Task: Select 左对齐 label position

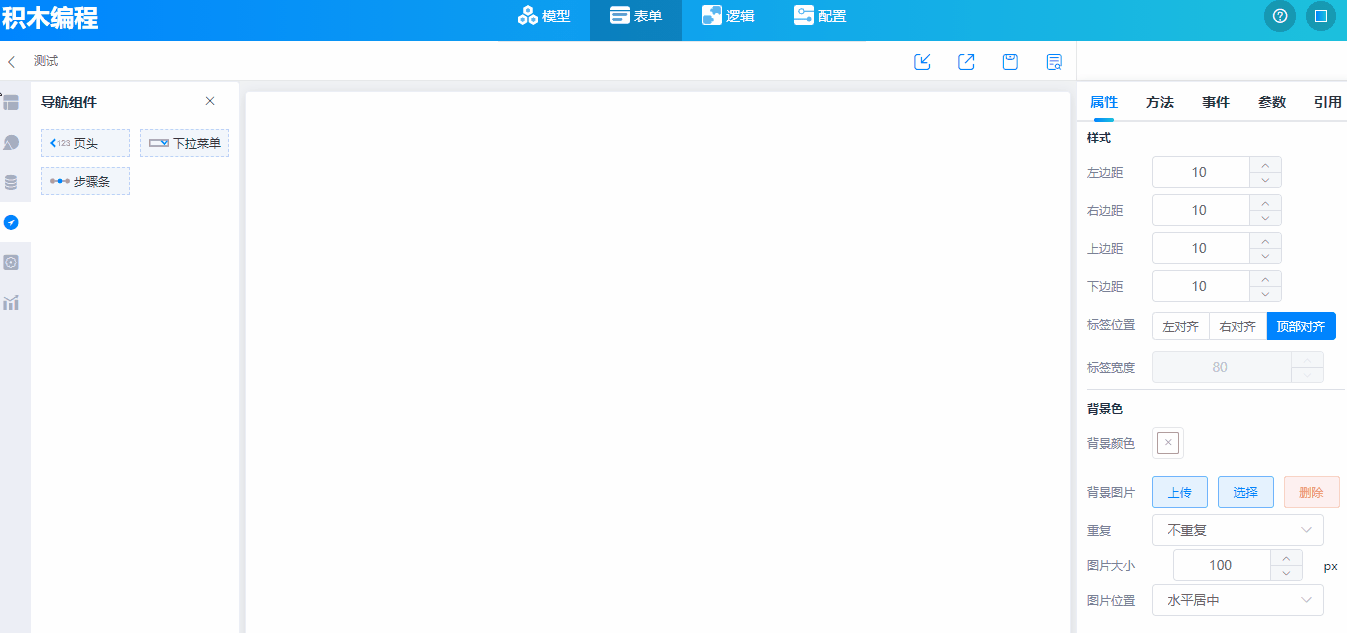Action: tap(1181, 326)
